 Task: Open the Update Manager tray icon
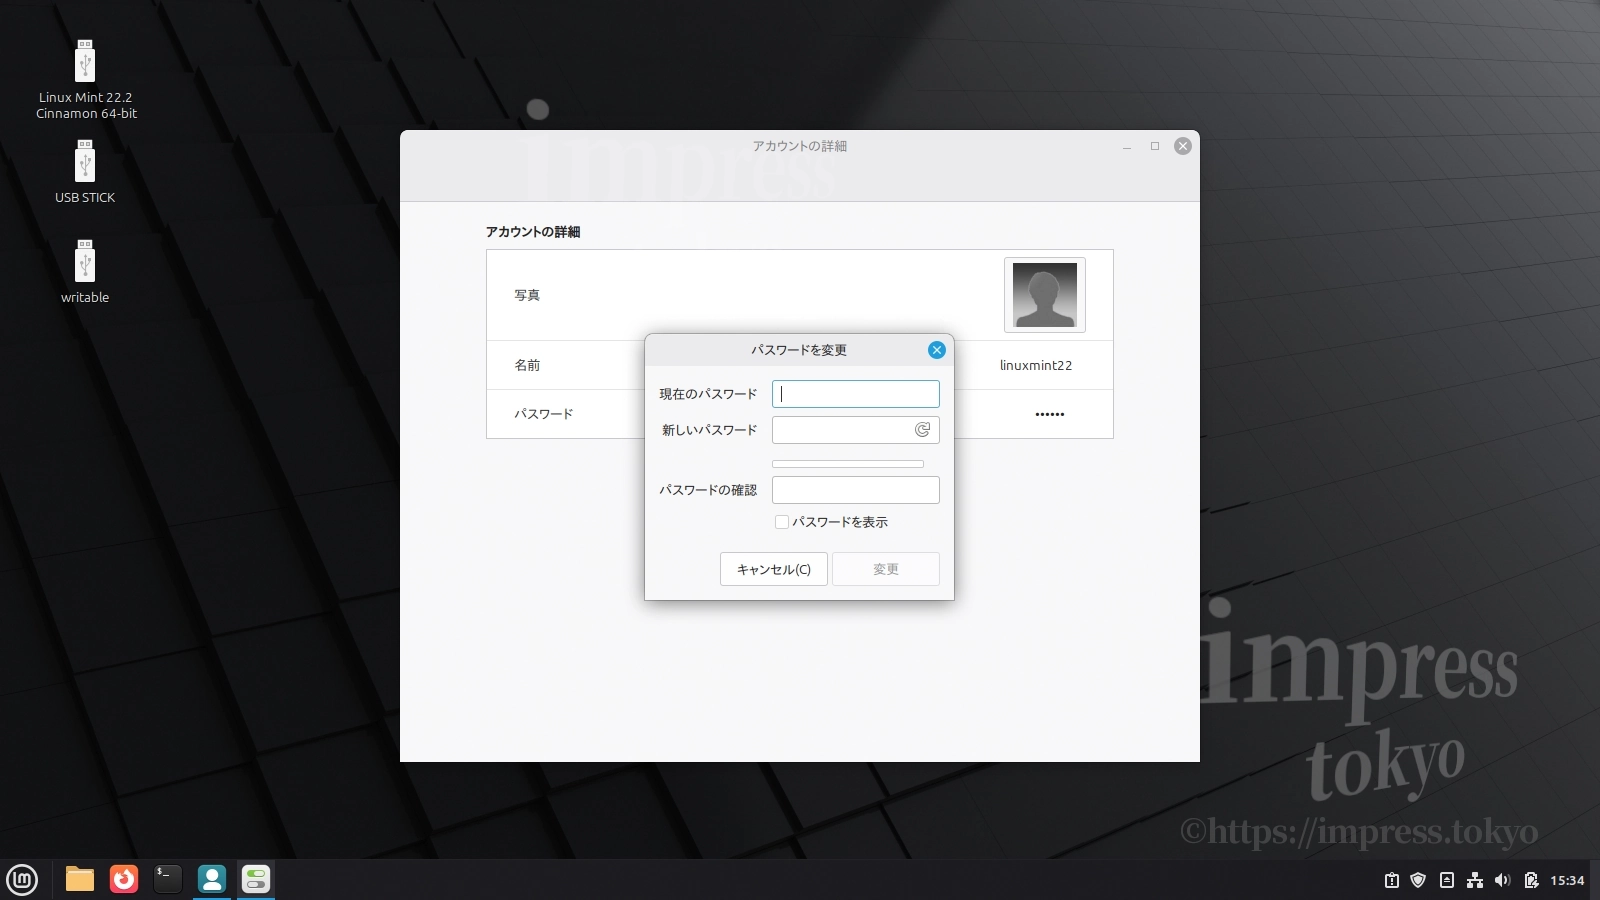1392,880
